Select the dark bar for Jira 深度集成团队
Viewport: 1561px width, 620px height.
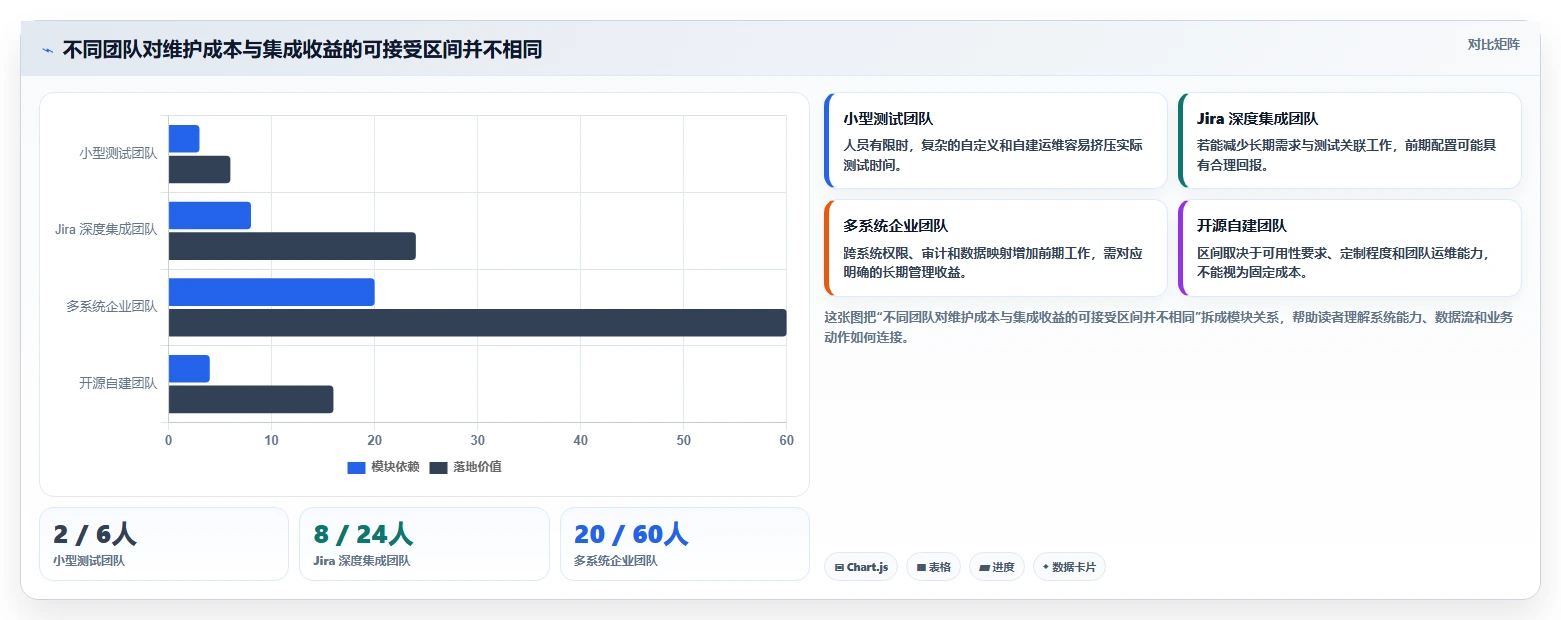click(x=292, y=246)
